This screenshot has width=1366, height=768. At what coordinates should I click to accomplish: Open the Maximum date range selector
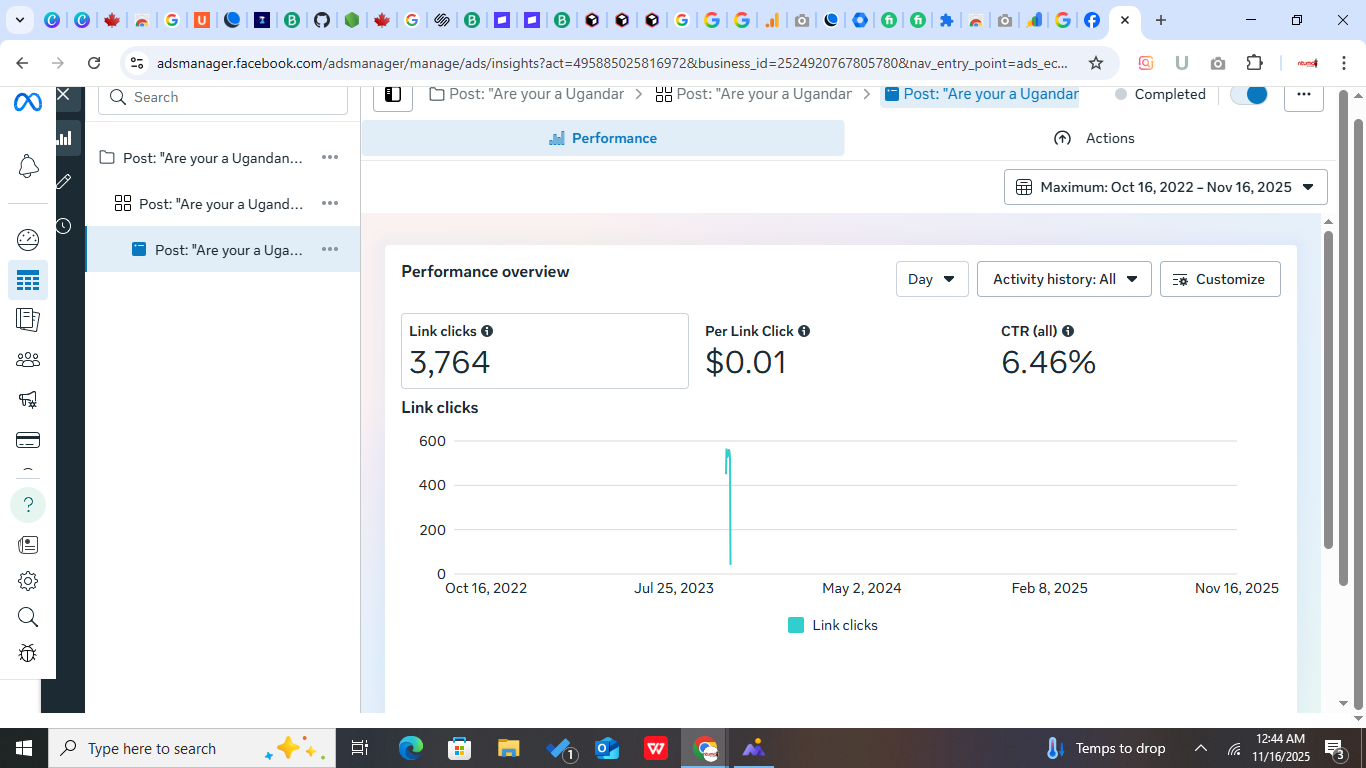1164,187
